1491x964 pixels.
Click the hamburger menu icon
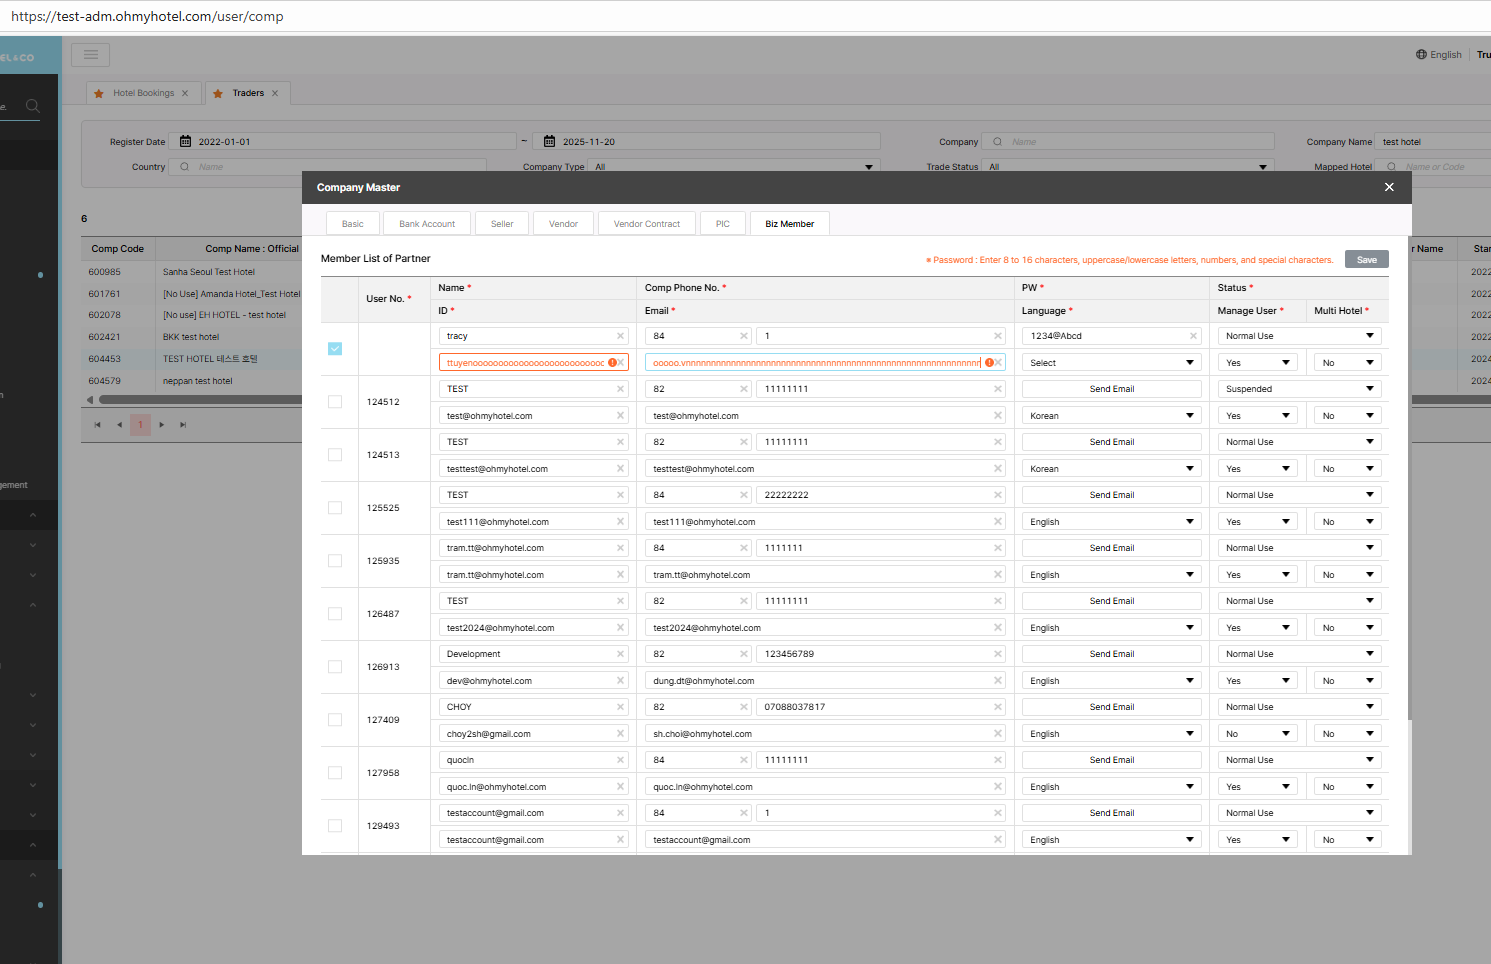click(x=91, y=55)
